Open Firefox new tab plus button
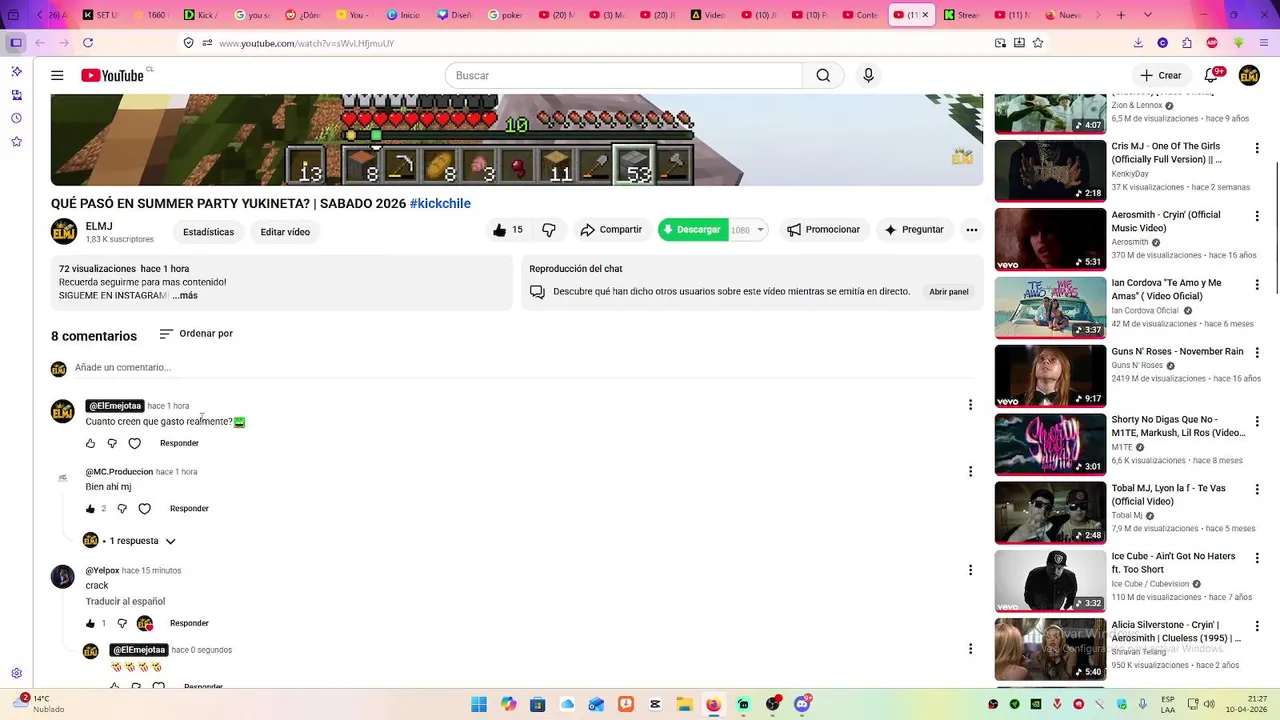The height and width of the screenshot is (720, 1280). [x=1121, y=15]
